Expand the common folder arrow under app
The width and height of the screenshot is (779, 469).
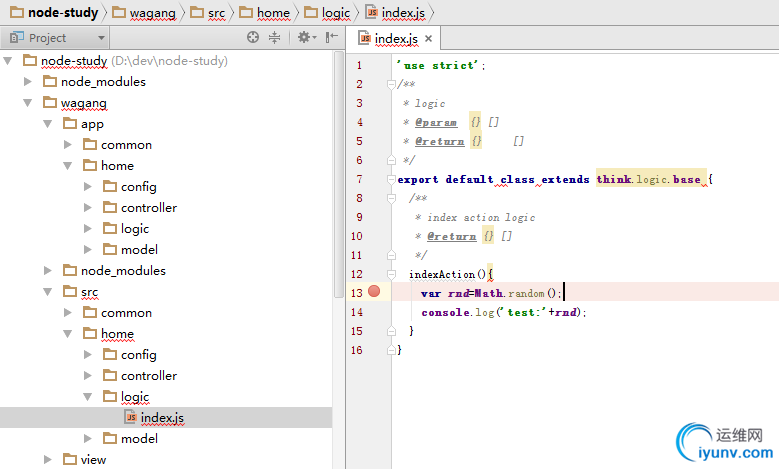(x=68, y=145)
